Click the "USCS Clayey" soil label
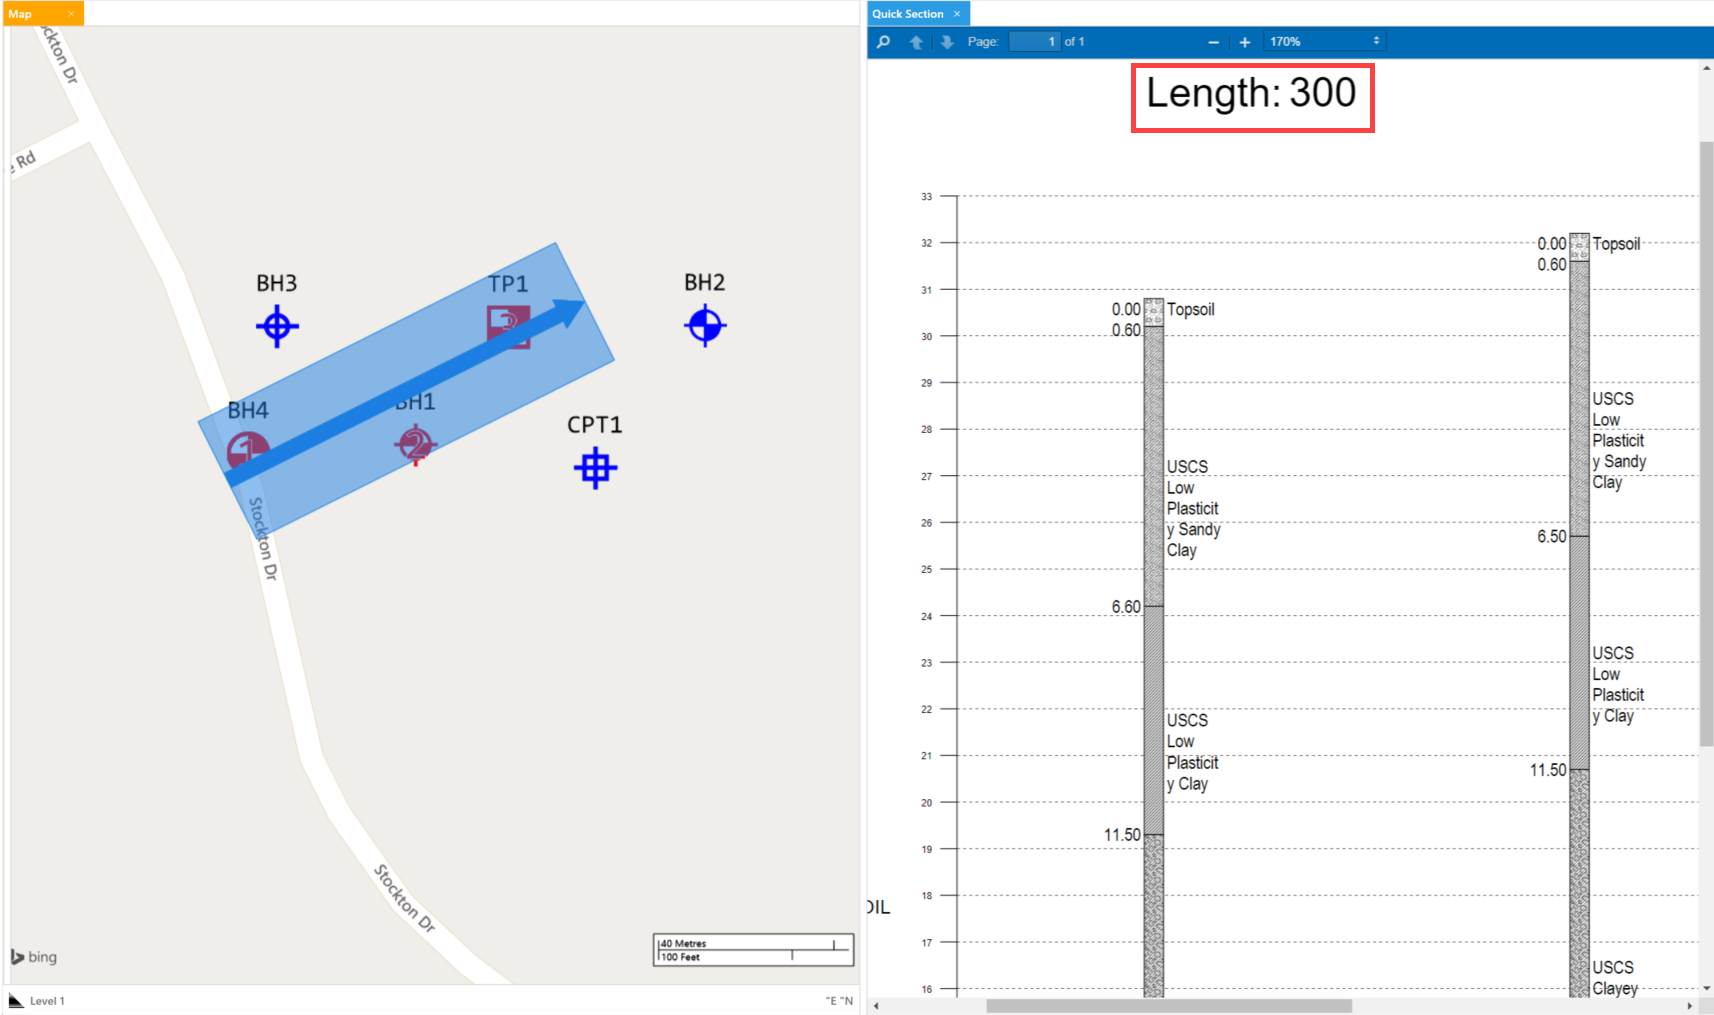This screenshot has width=1714, height=1015. [1615, 978]
